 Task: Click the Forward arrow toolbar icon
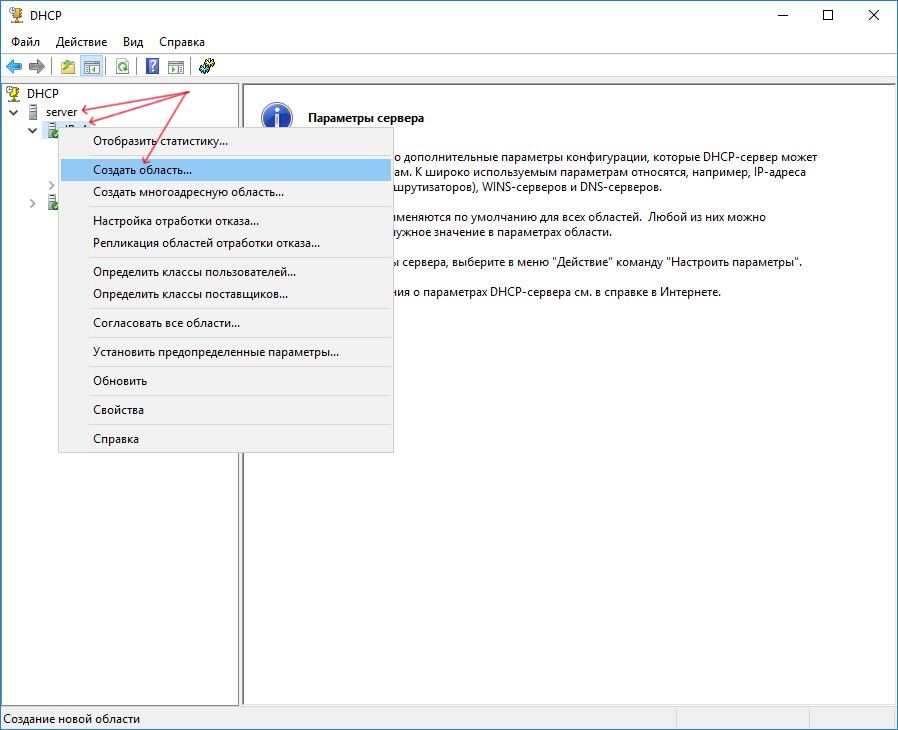click(37, 67)
